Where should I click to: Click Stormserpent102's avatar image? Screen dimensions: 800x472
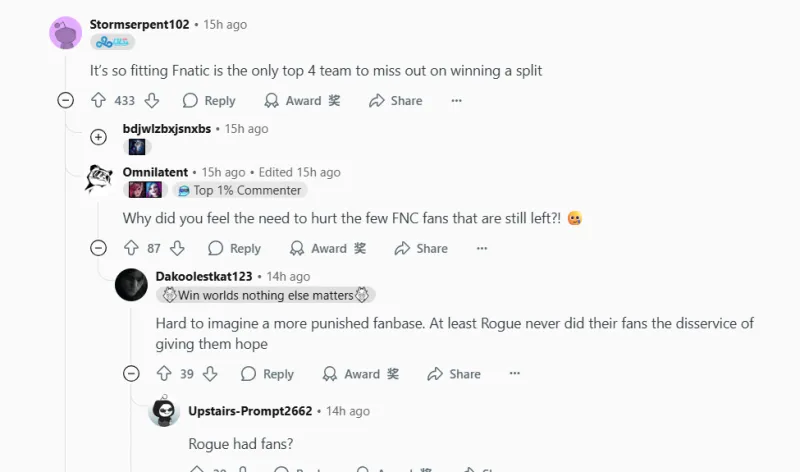(x=66, y=32)
